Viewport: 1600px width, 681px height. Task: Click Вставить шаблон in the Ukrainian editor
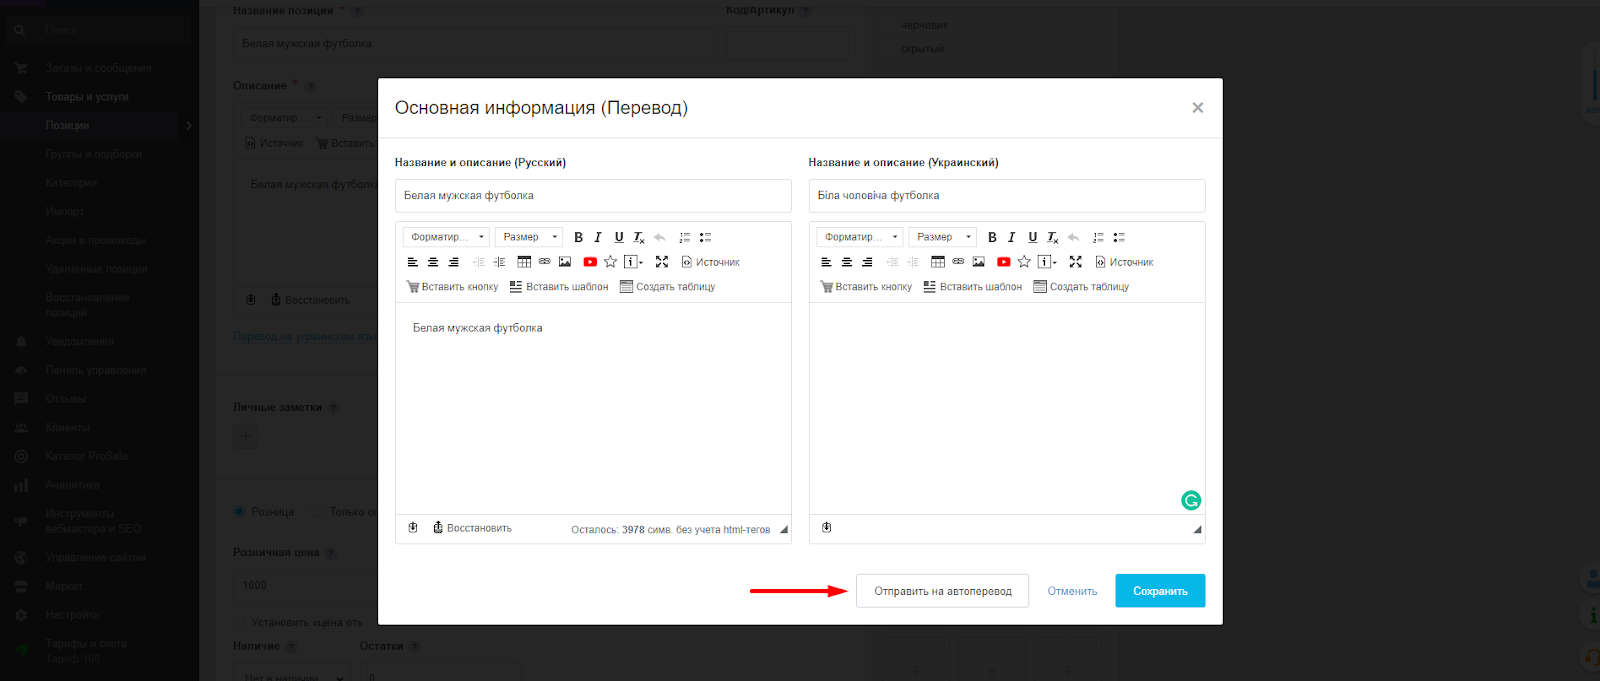(x=973, y=287)
